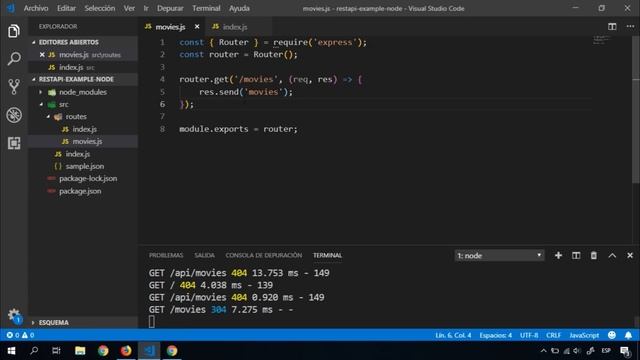
Task: Open the feedback smiley in status bar
Action: point(611,335)
